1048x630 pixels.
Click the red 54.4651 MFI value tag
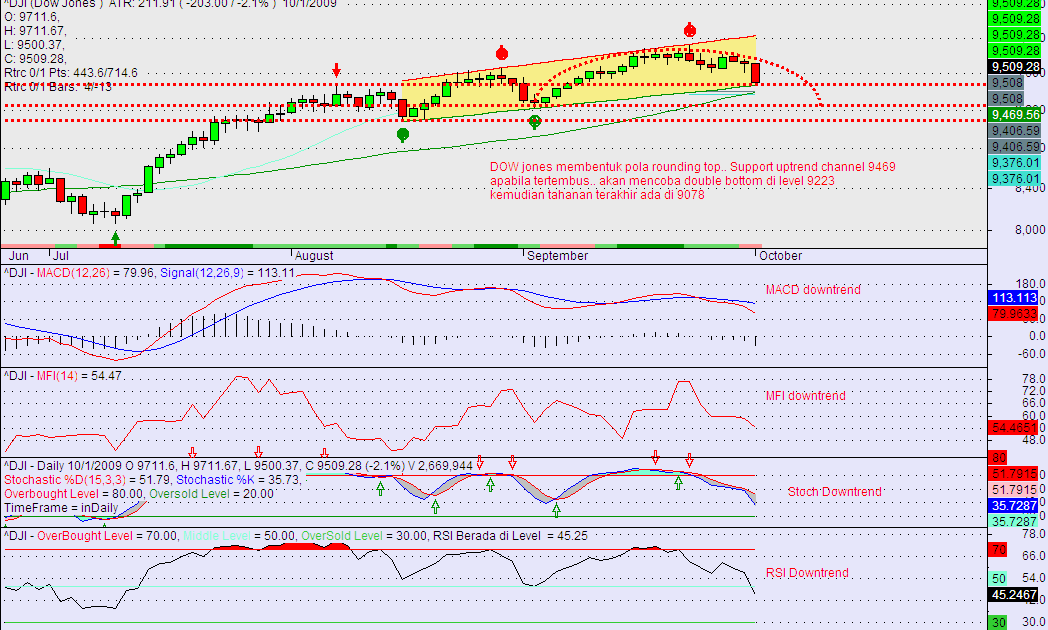[x=1014, y=428]
